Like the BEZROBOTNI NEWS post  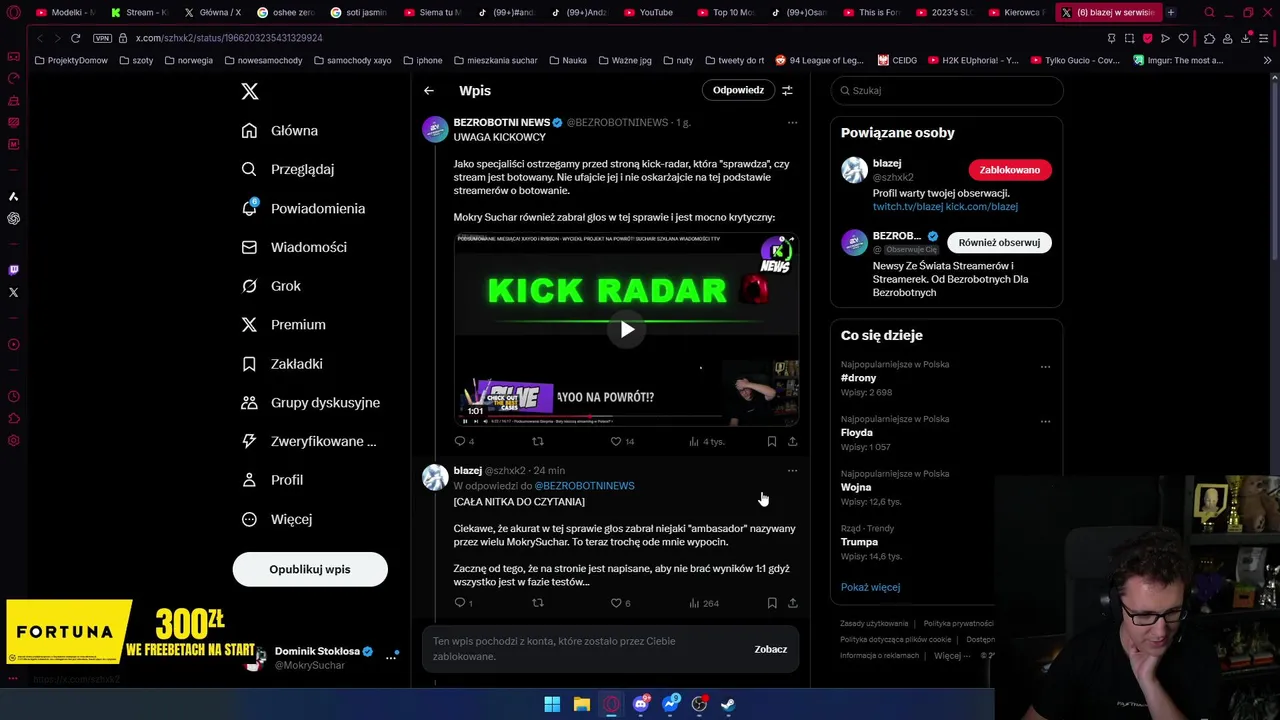tap(616, 441)
